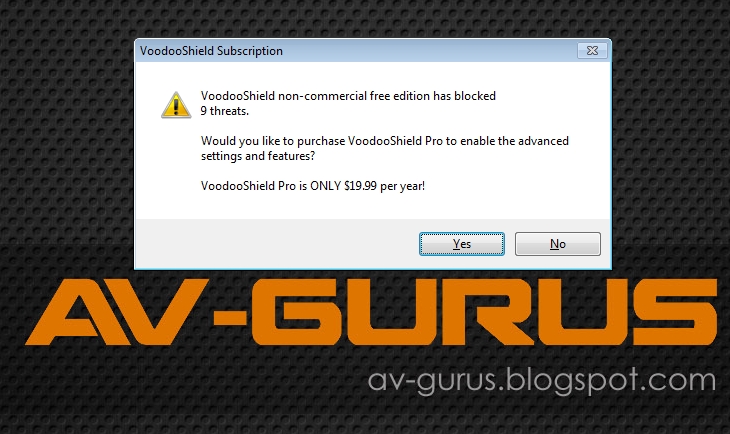Screen dimensions: 730x434
Task: Click the word ONLY in price line
Action: tap(326, 186)
